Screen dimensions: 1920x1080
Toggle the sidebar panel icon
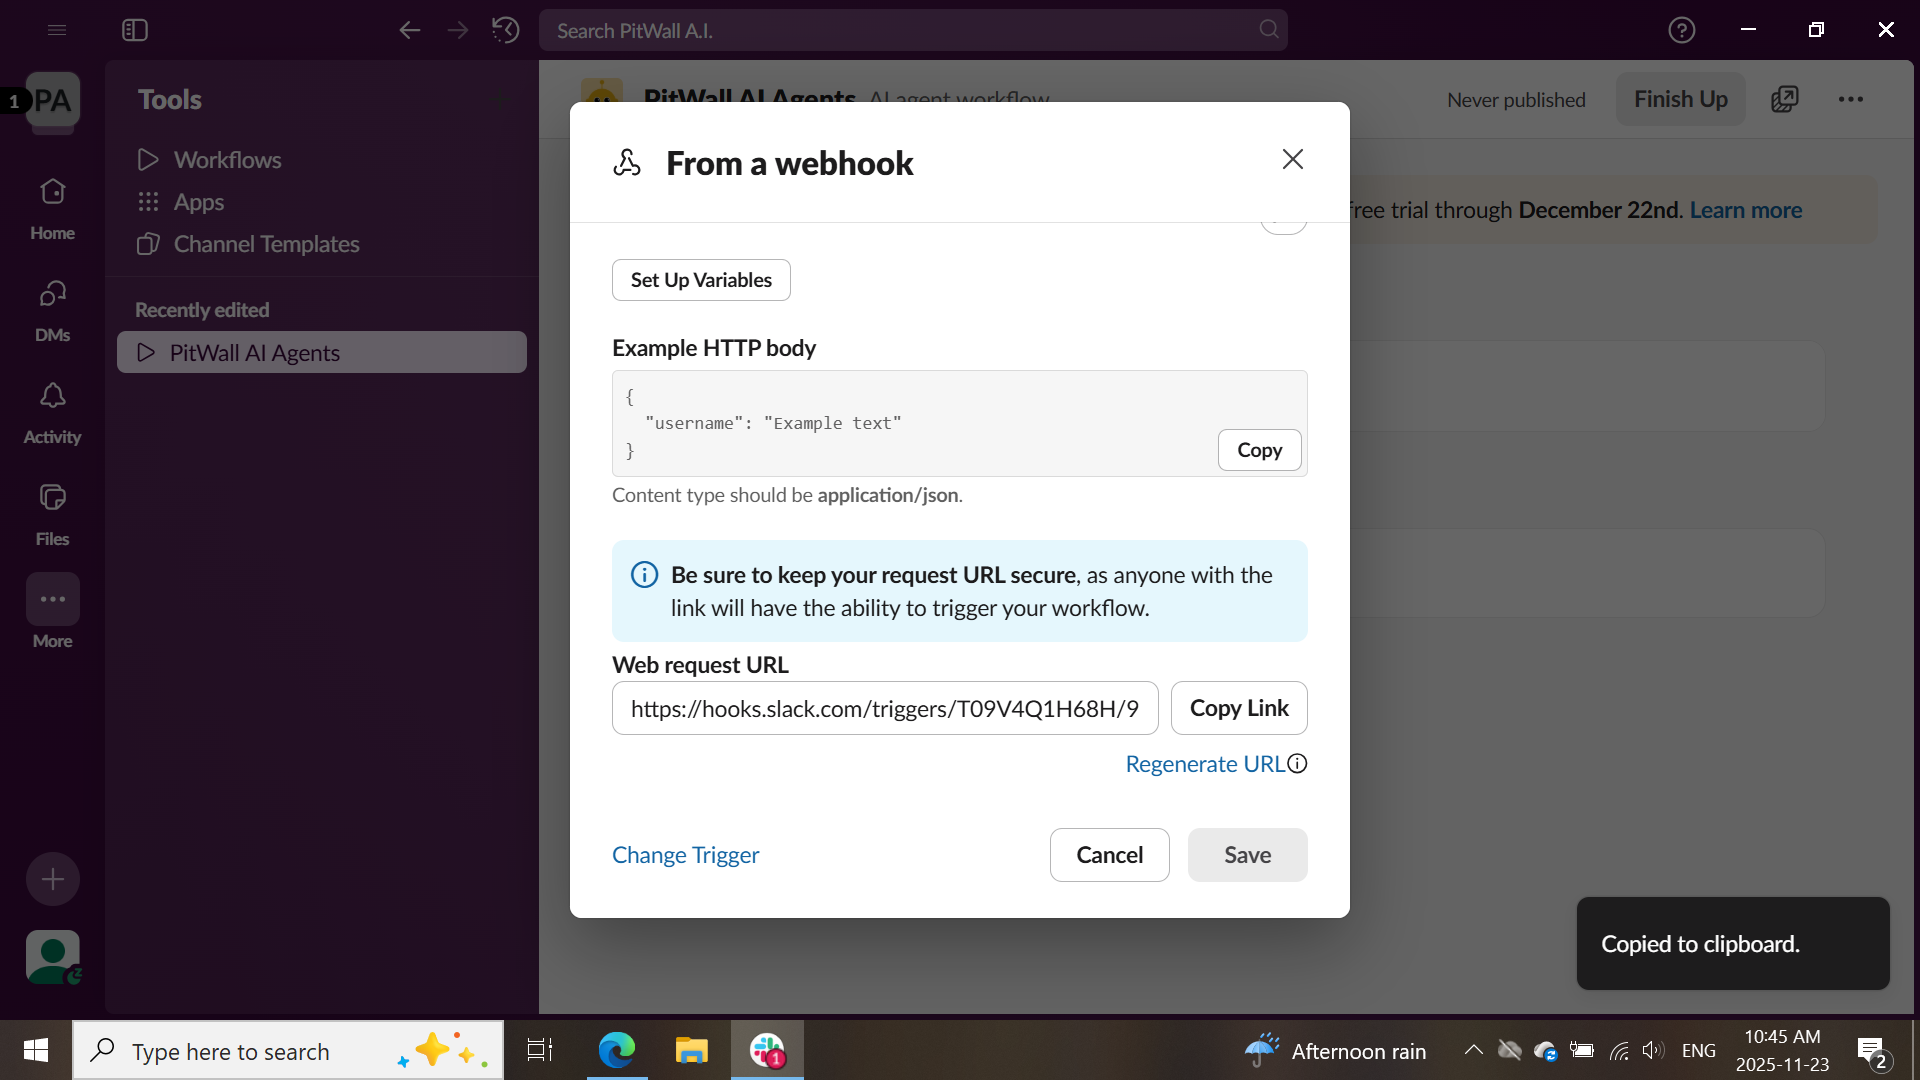click(x=135, y=30)
